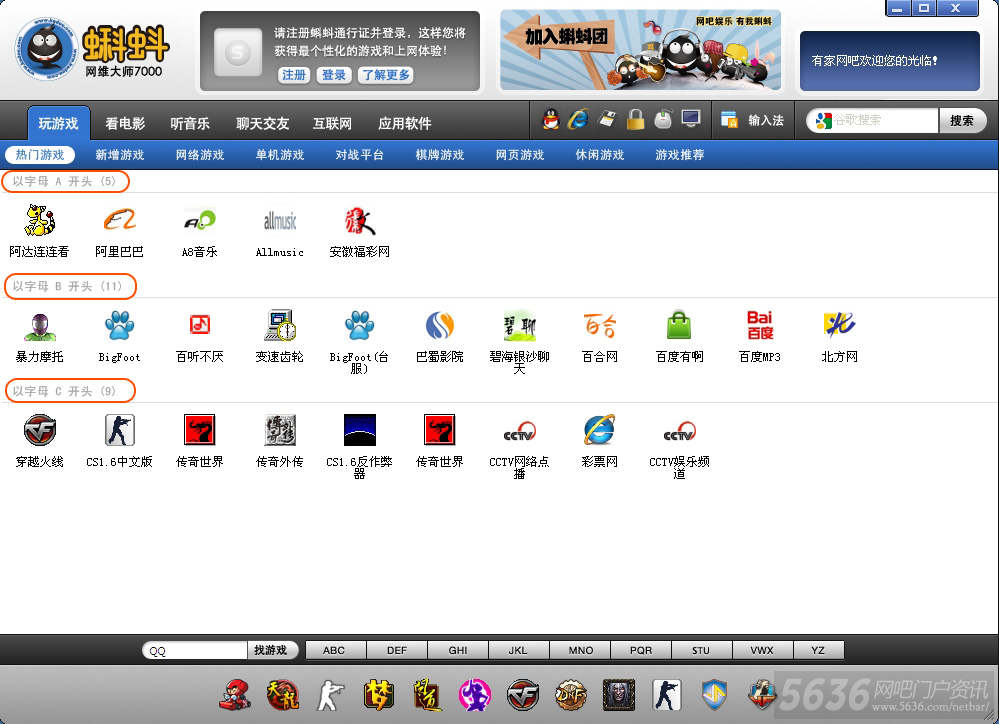Viewport: 999px width, 724px height.
Task: Click the 搜索 search button
Action: (962, 120)
